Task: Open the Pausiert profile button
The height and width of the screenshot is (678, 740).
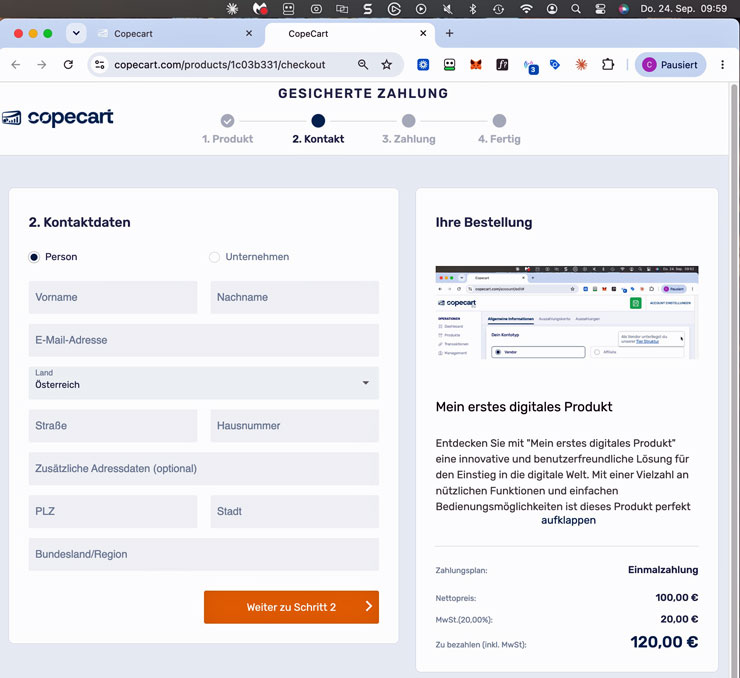Action: [x=670, y=65]
